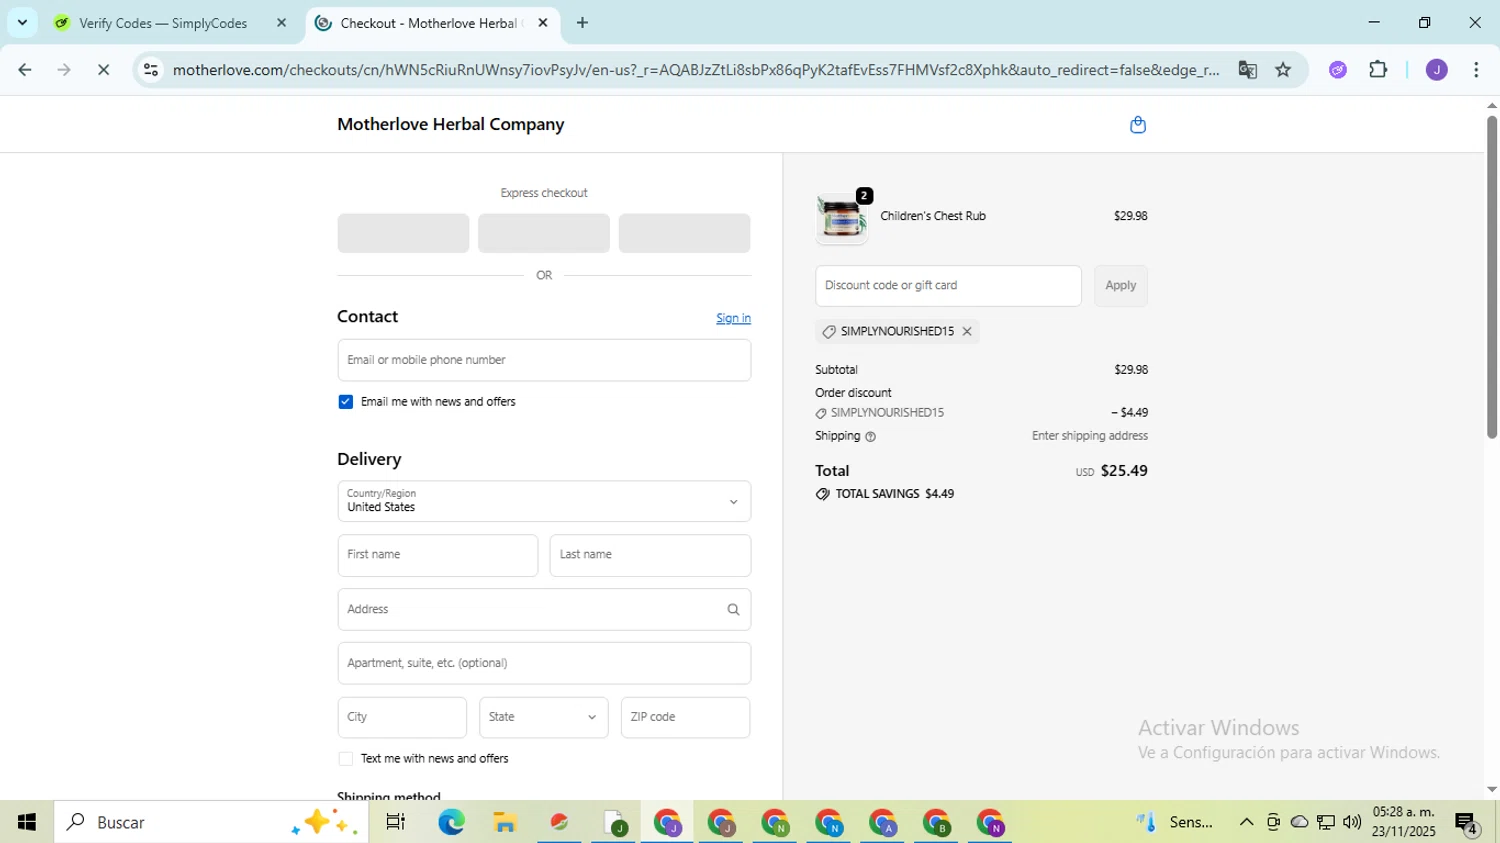Close the Verify Codes SimplyCodes tab
The image size is (1500, 843).
281,23
